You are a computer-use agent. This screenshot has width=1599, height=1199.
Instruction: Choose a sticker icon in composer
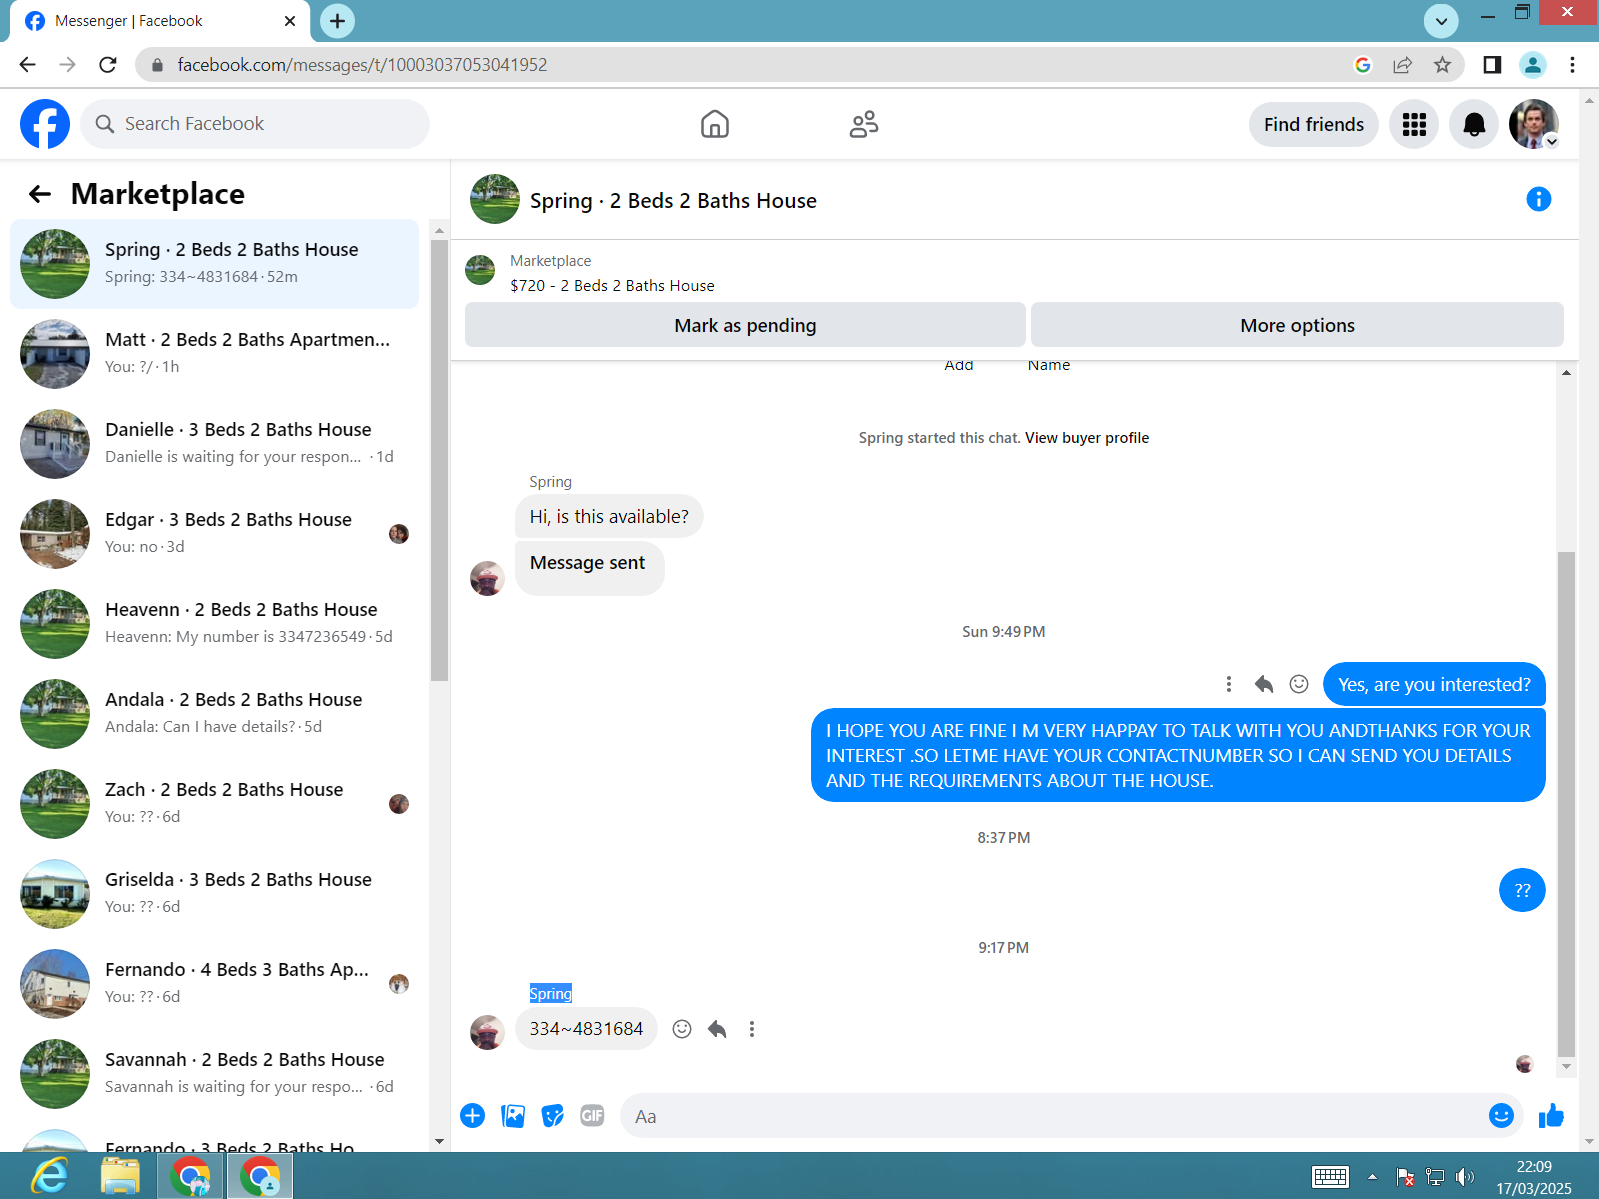click(x=552, y=1116)
